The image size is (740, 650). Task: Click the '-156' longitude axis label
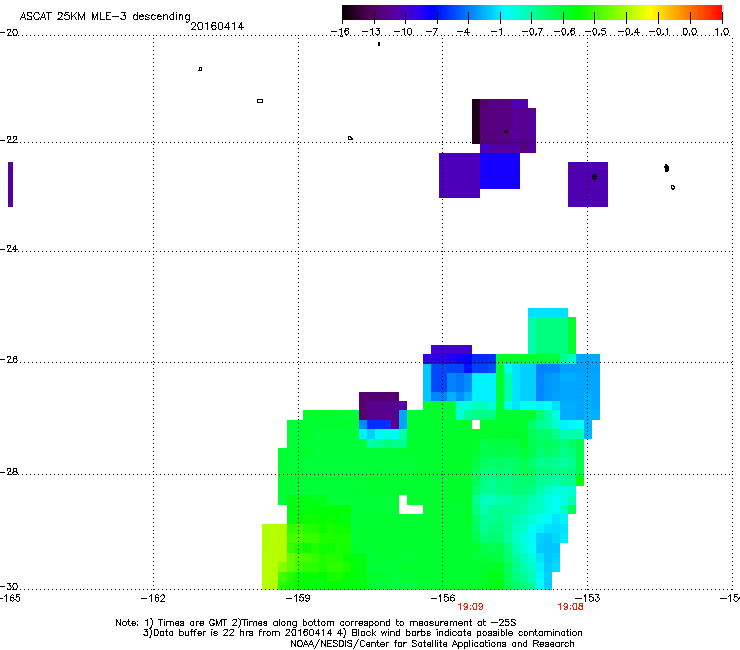[x=443, y=599]
